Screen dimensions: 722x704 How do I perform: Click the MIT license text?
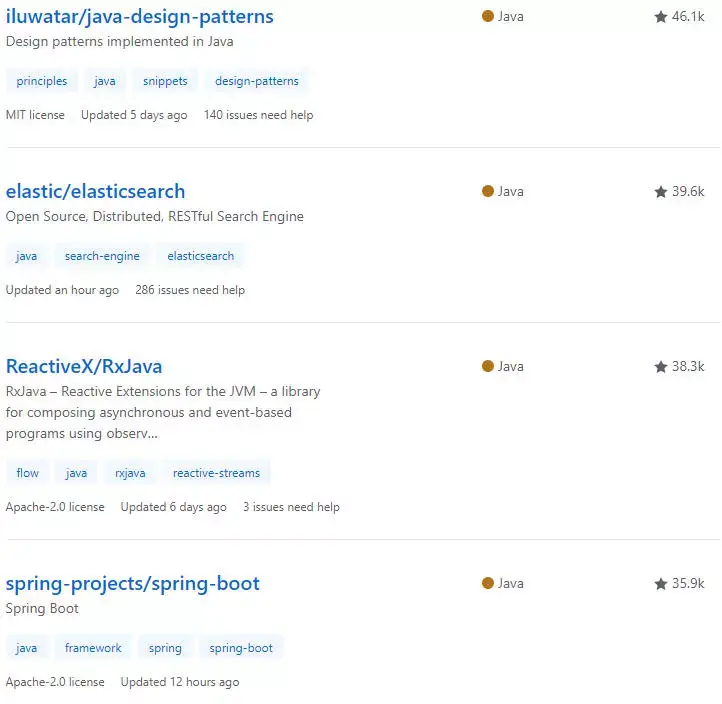click(x=35, y=115)
